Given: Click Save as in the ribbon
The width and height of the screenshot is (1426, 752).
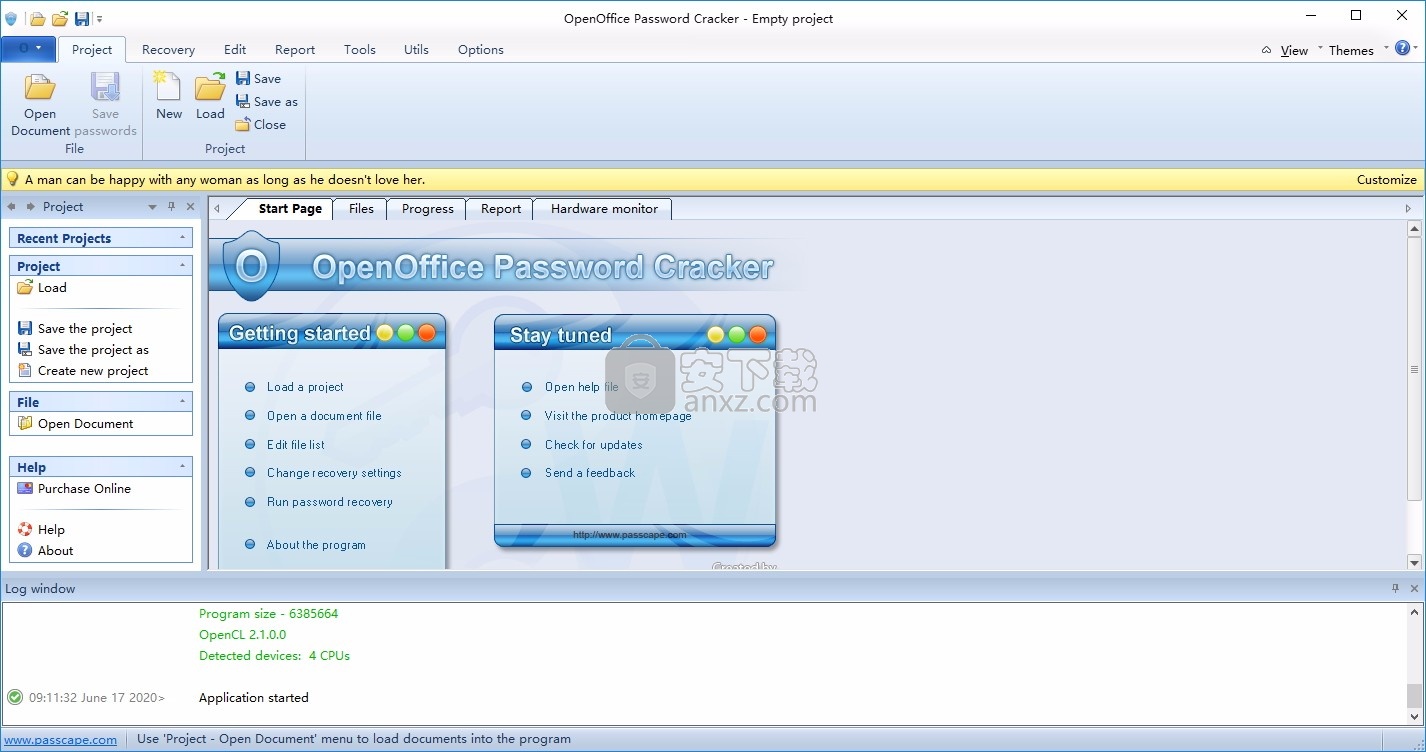Looking at the screenshot, I should pos(267,101).
